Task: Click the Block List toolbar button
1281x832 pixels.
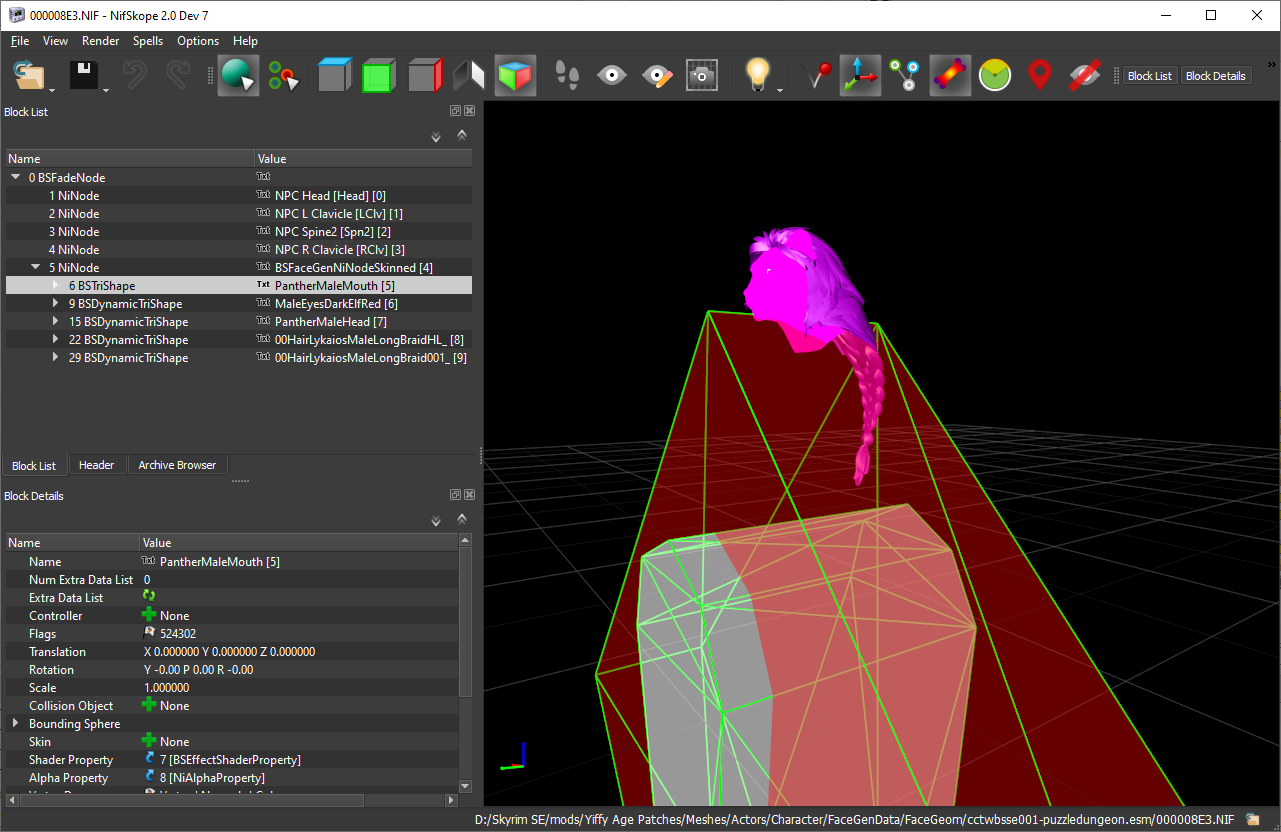Action: [x=1150, y=76]
